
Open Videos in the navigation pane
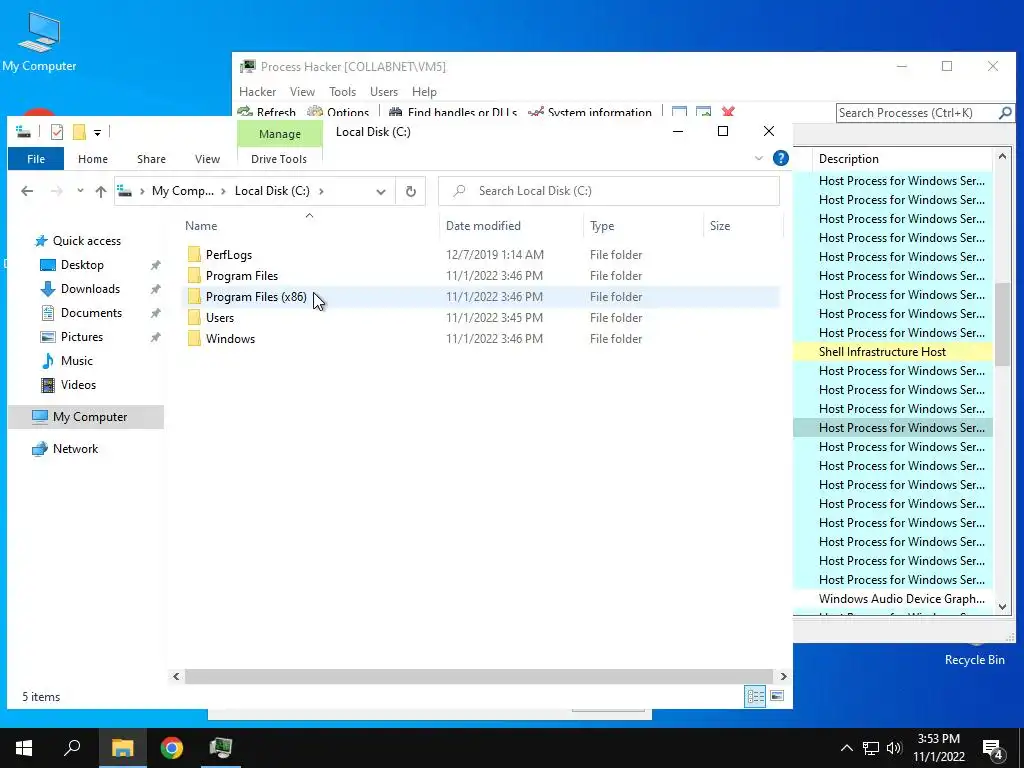point(78,385)
